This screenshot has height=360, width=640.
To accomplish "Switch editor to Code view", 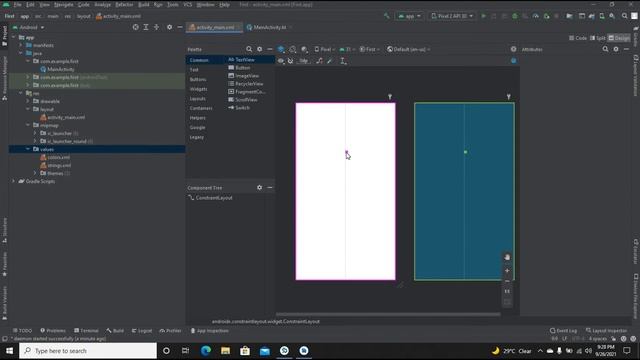I will 578,38.
